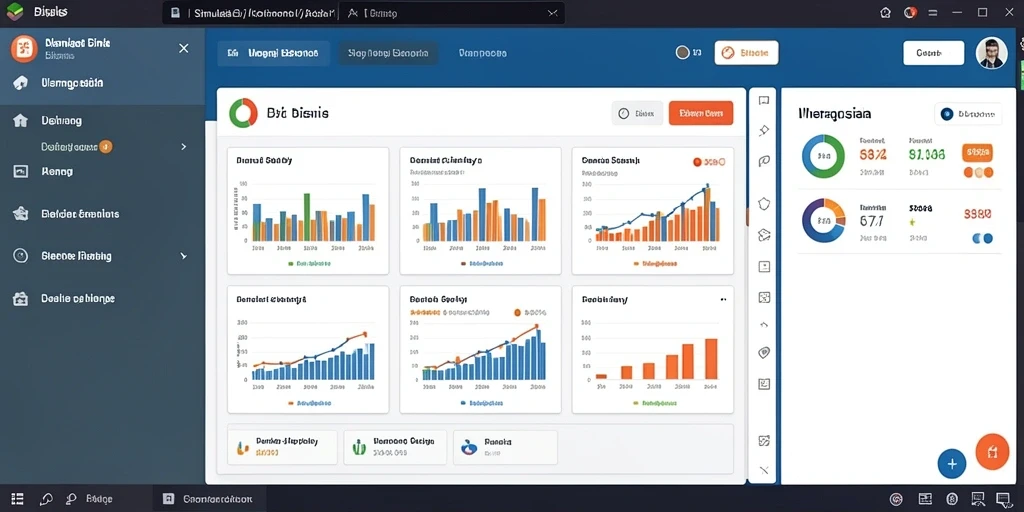Toggle the gray circle indicator in header

682,53
